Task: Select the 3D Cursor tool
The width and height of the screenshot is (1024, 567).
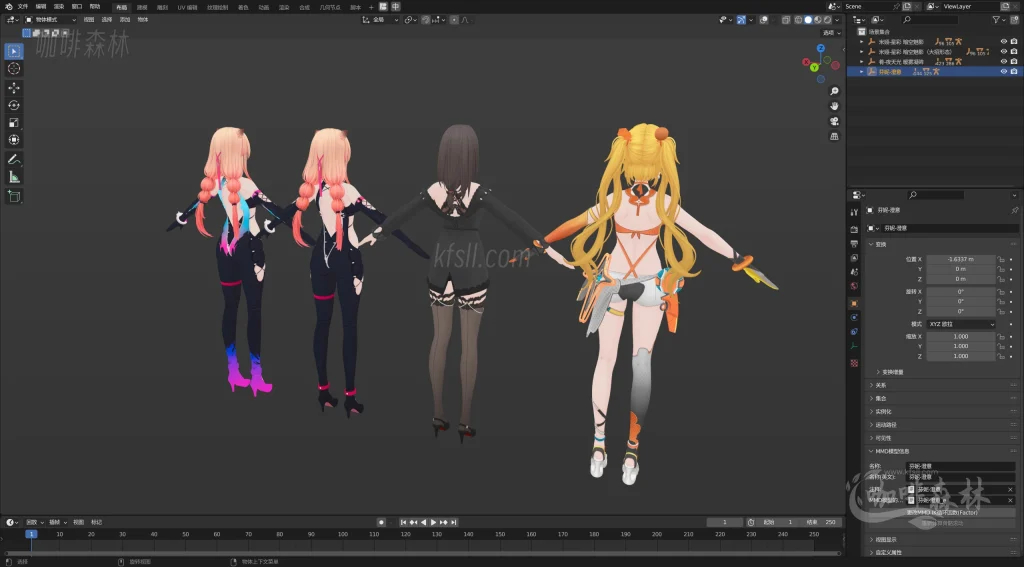Action: (14, 69)
